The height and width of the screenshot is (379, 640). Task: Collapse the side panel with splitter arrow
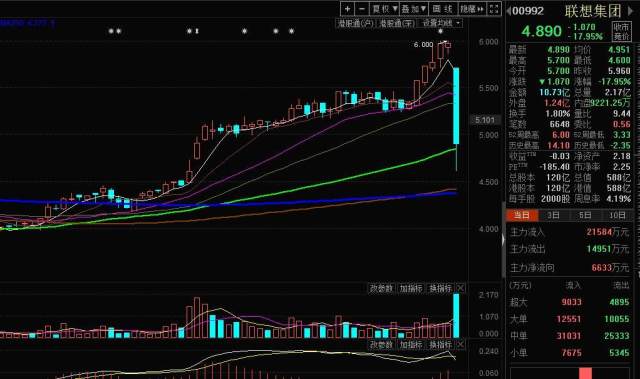click(503, 240)
